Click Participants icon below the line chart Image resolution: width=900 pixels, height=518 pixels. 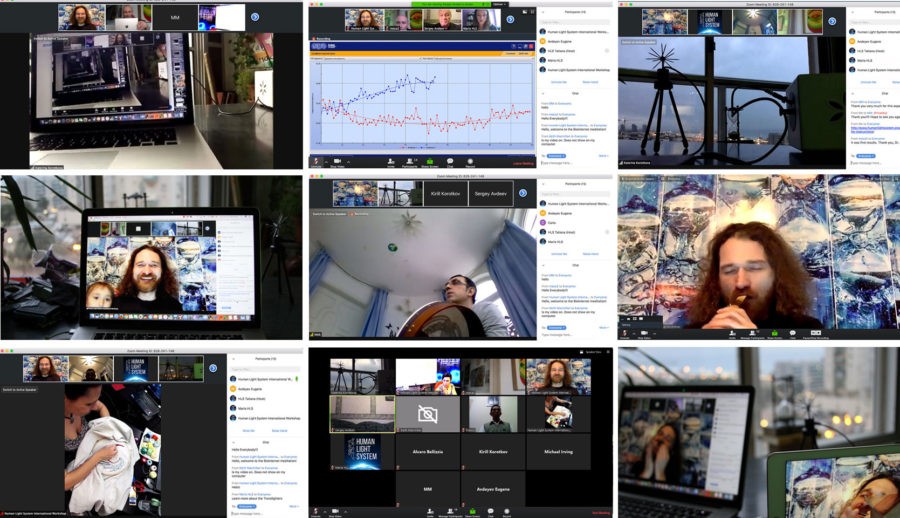point(409,161)
